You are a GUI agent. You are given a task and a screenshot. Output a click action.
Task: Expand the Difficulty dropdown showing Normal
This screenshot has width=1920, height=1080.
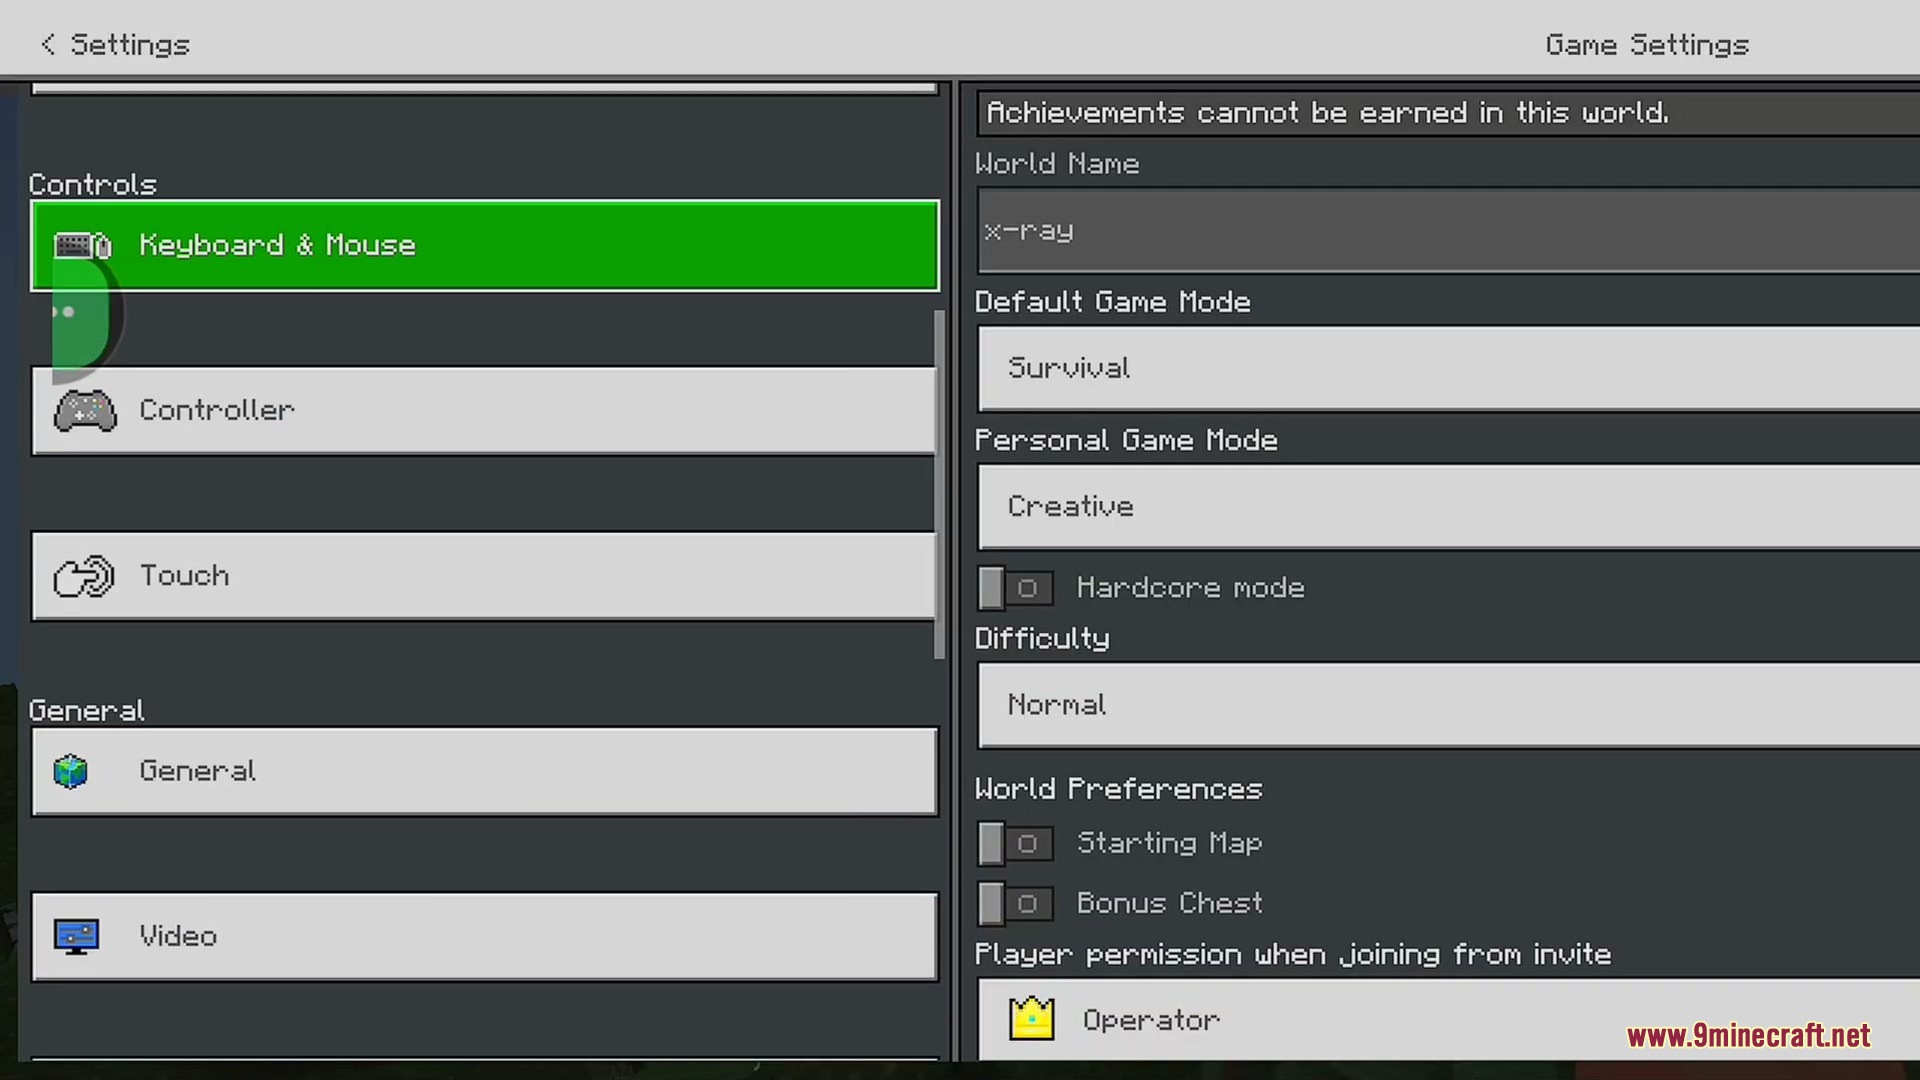click(1449, 705)
